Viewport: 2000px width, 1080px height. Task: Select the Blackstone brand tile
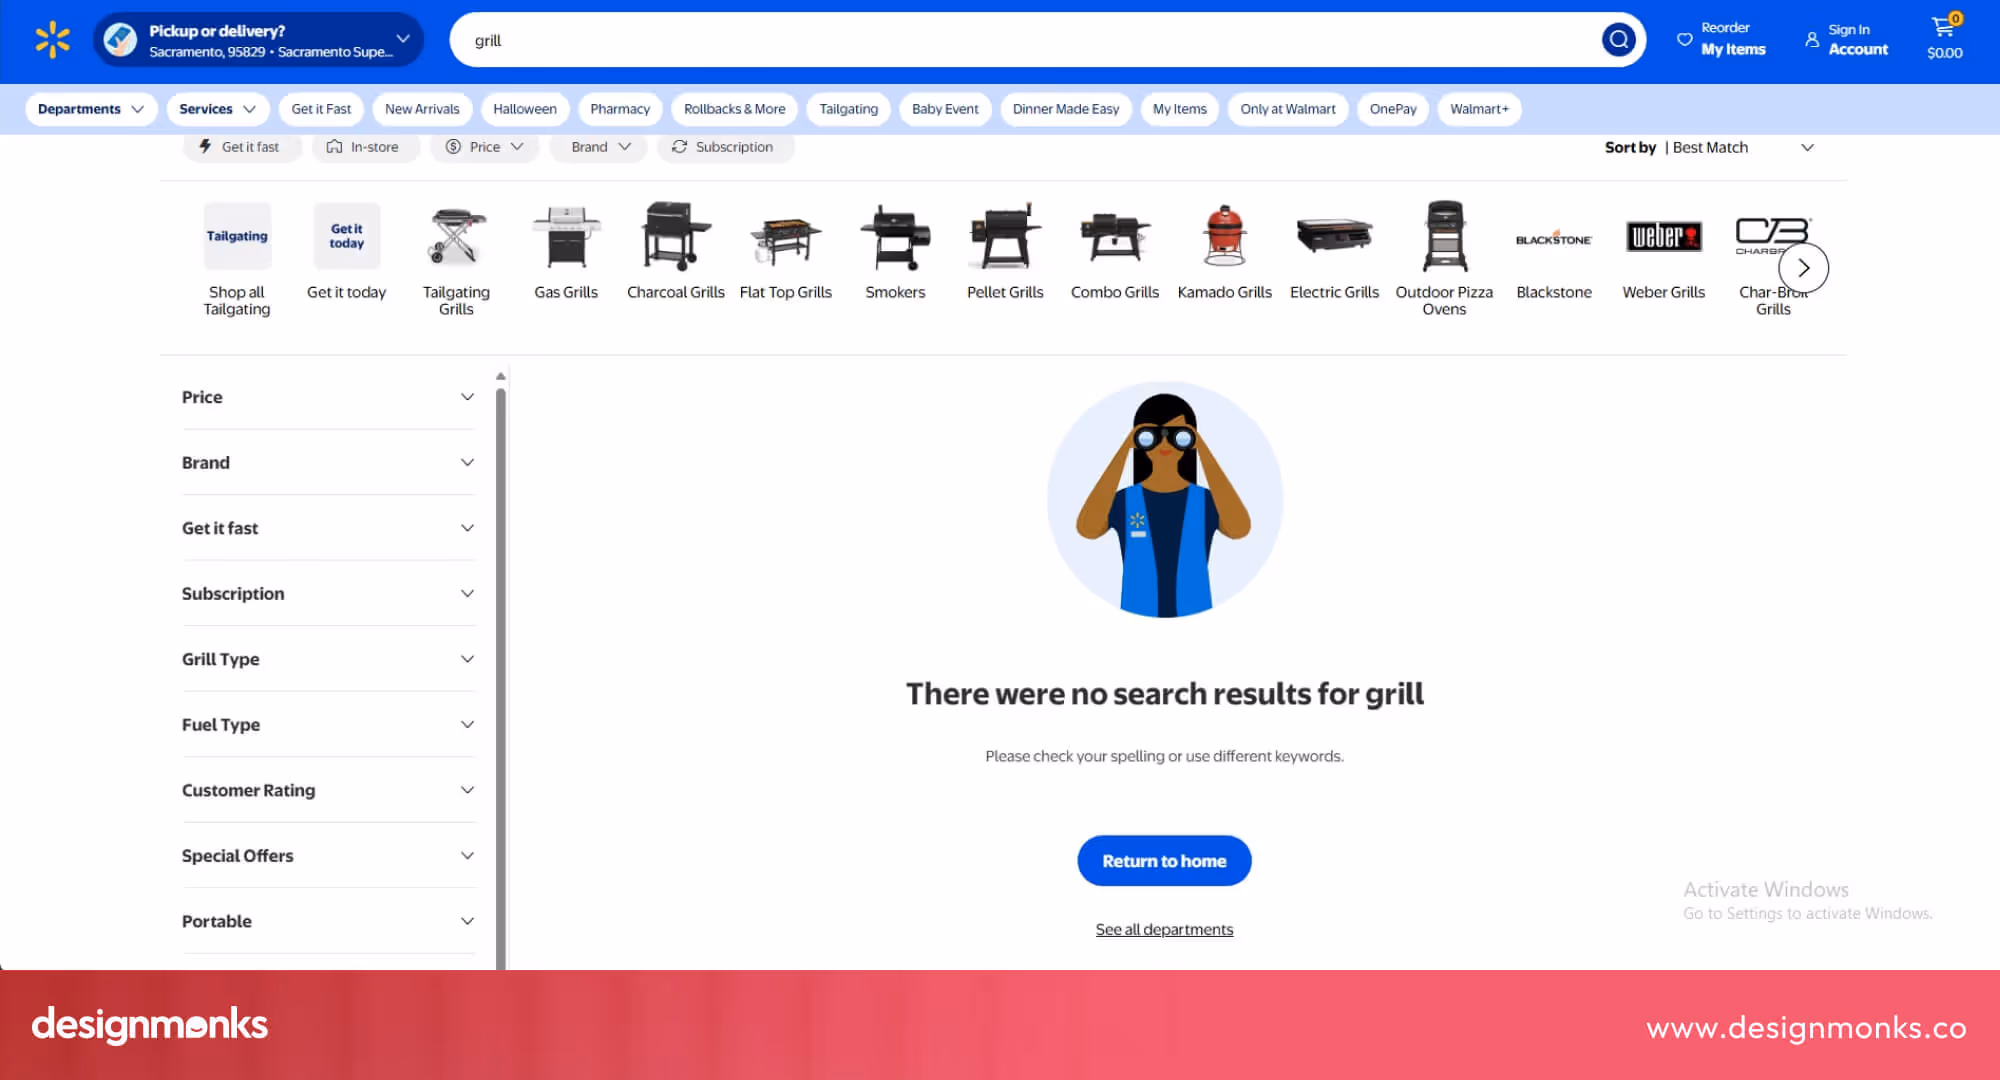[1553, 250]
